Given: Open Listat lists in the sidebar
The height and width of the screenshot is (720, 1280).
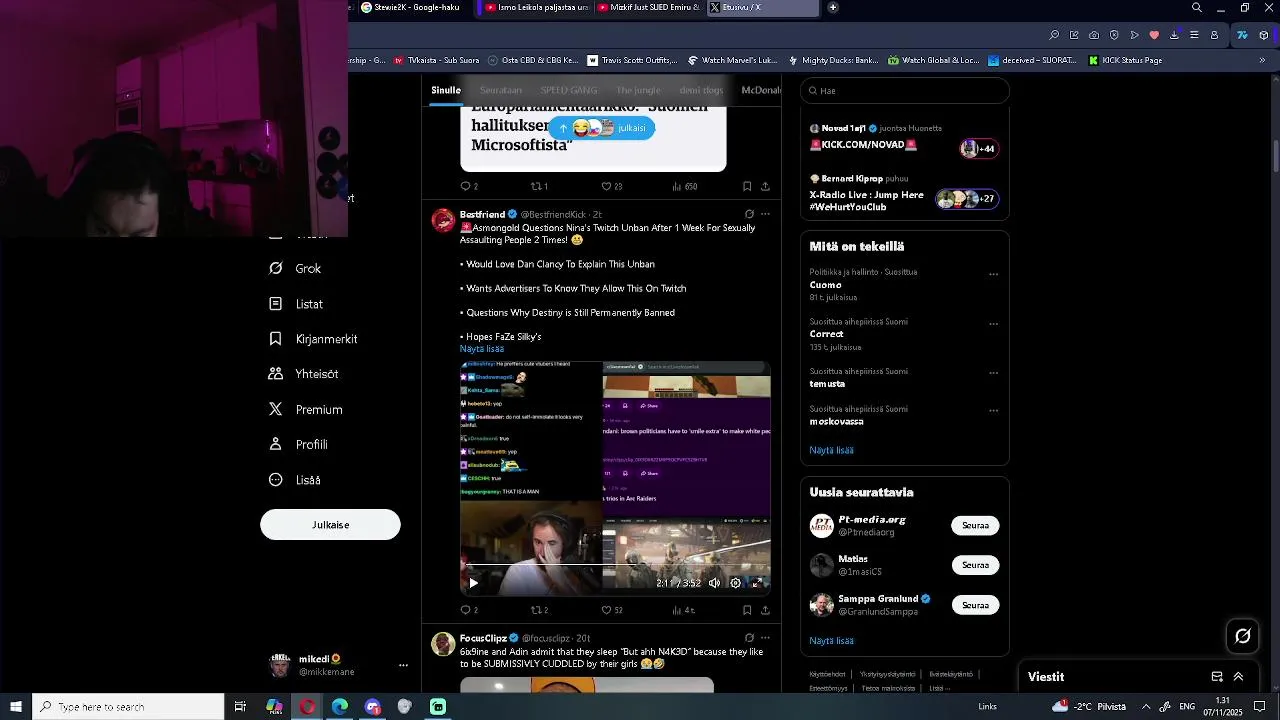Looking at the screenshot, I should point(296,304).
